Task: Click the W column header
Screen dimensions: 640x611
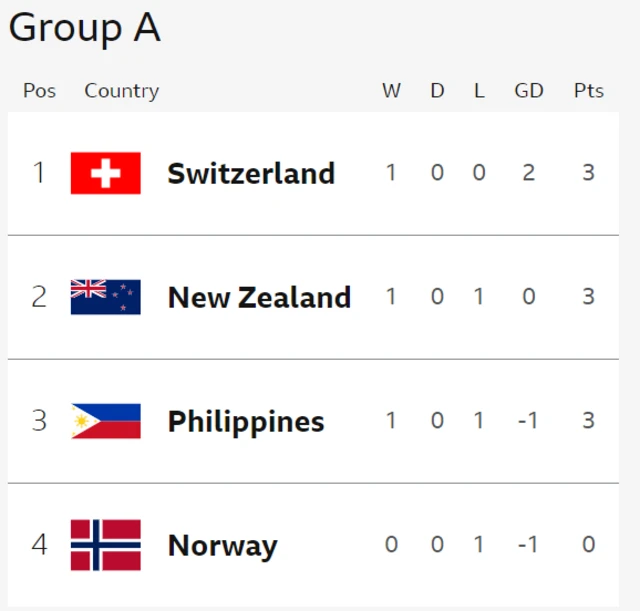Action: pyautogui.click(x=391, y=91)
